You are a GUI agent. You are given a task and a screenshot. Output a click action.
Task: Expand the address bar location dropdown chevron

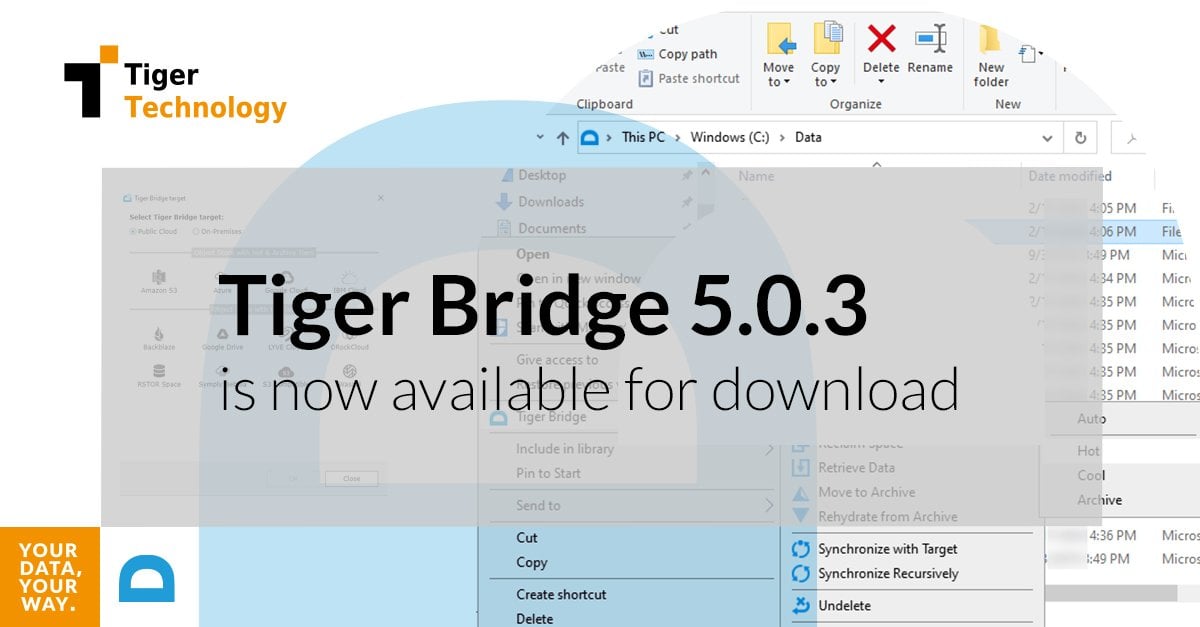[1047, 137]
